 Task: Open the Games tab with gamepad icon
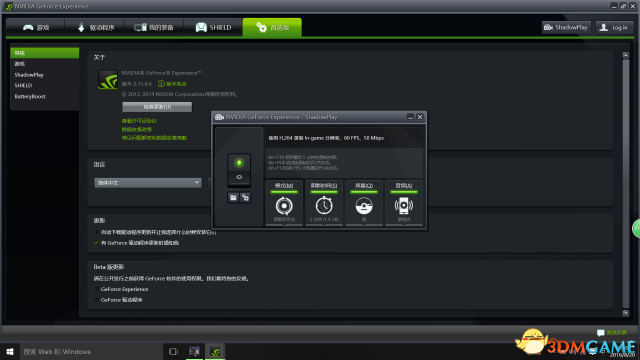pos(36,27)
